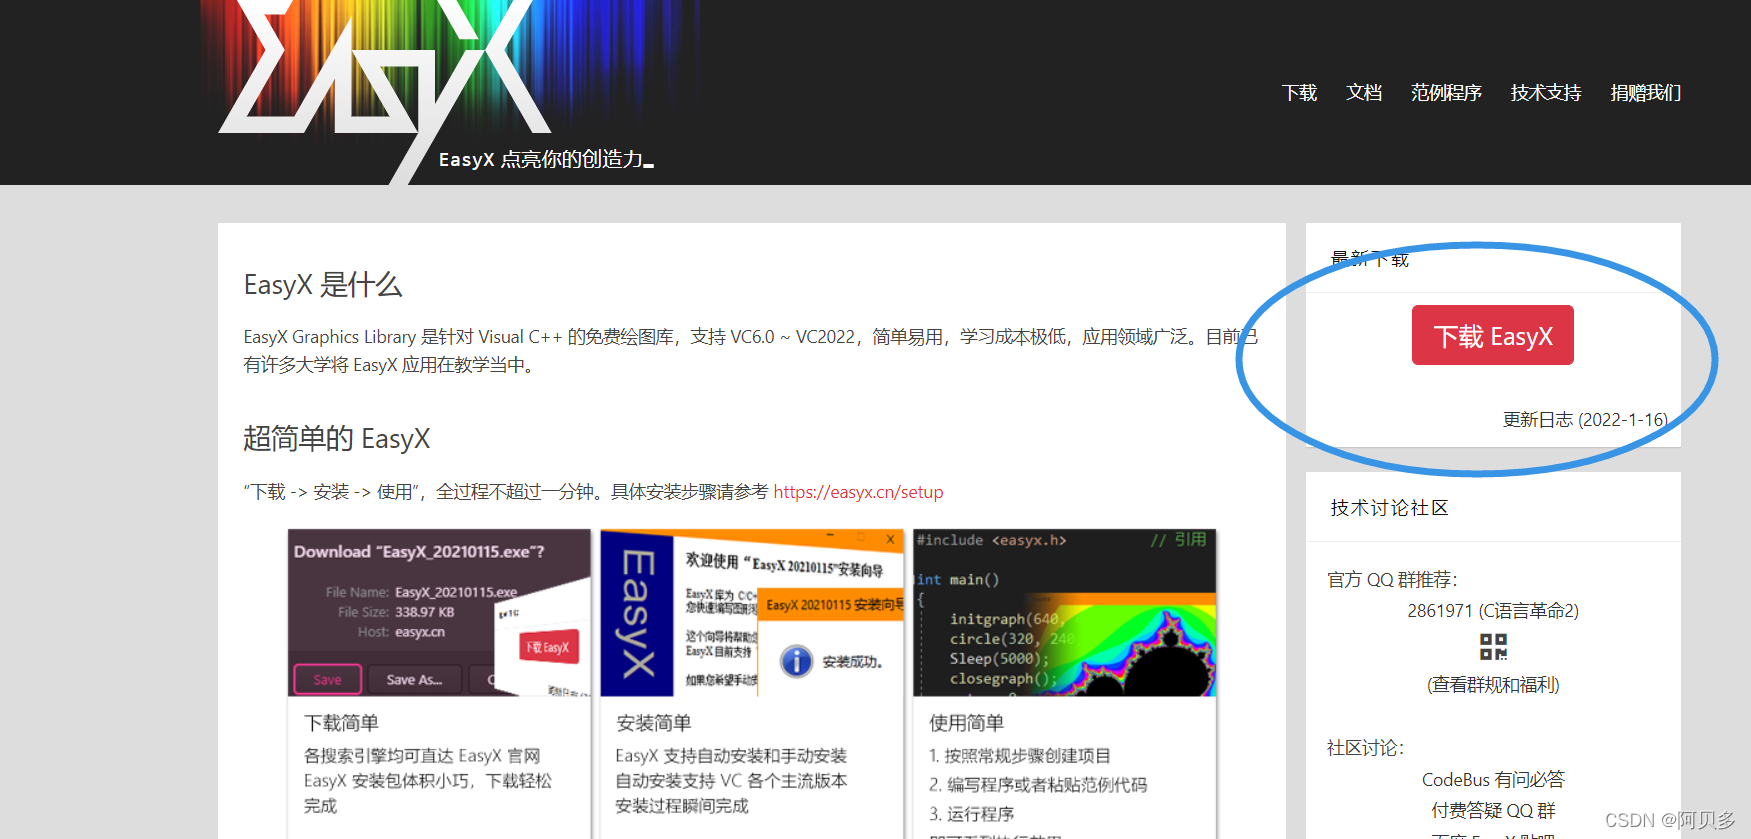Screen dimensions: 1751x839
Task: Click the EasyX 是什么 heading
Action: pyautogui.click(x=323, y=285)
